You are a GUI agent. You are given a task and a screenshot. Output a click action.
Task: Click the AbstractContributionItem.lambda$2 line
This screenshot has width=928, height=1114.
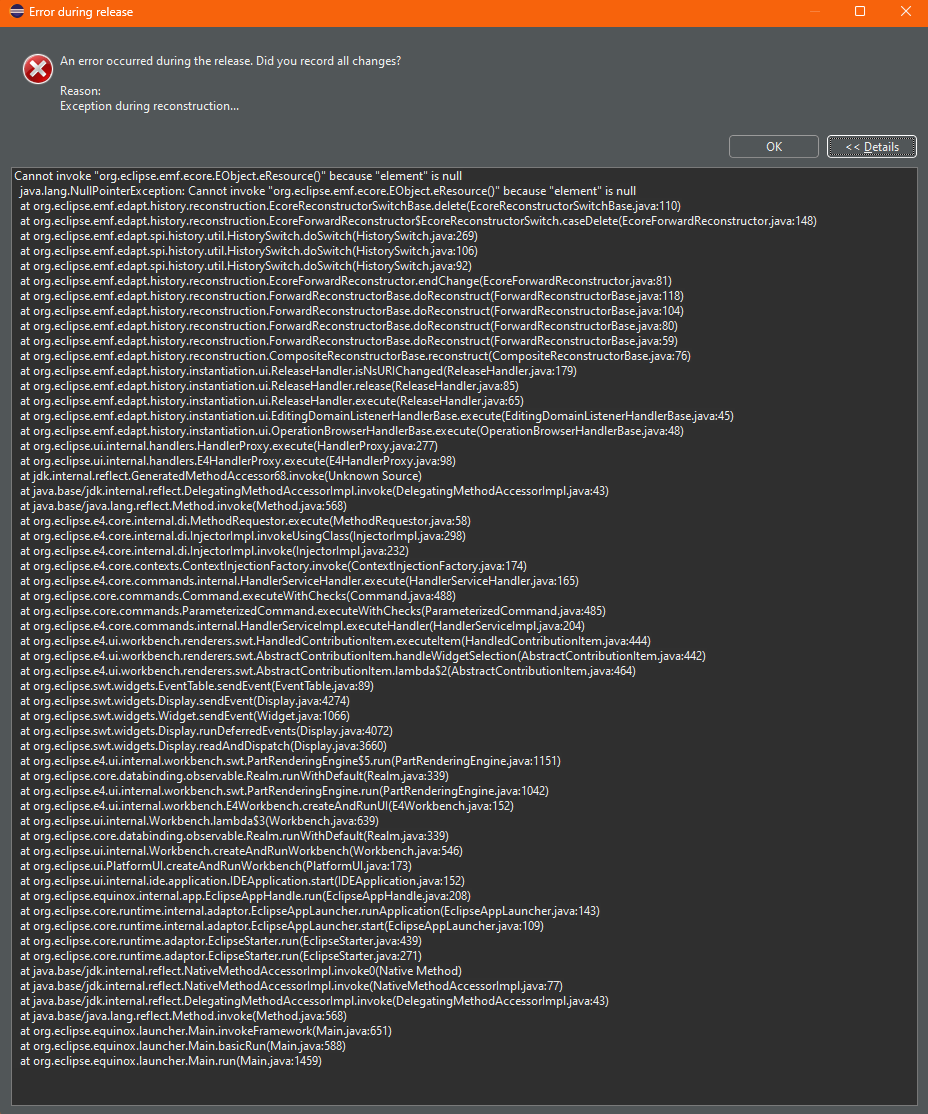pos(328,670)
